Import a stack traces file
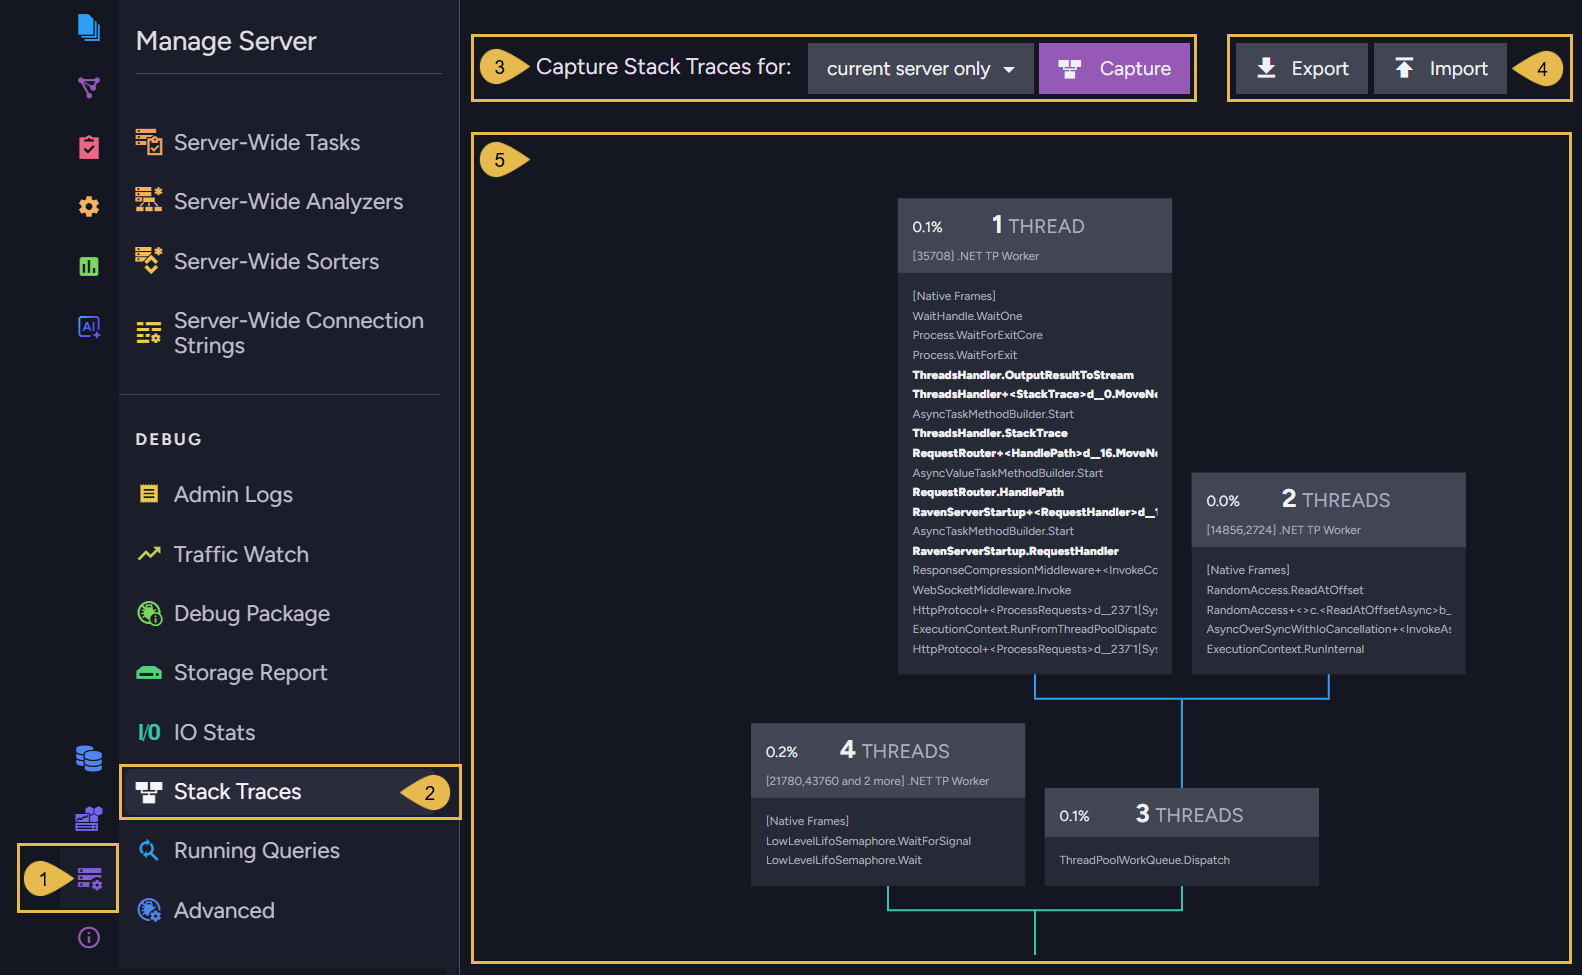Screen dimensions: 1582x975 (1440, 69)
